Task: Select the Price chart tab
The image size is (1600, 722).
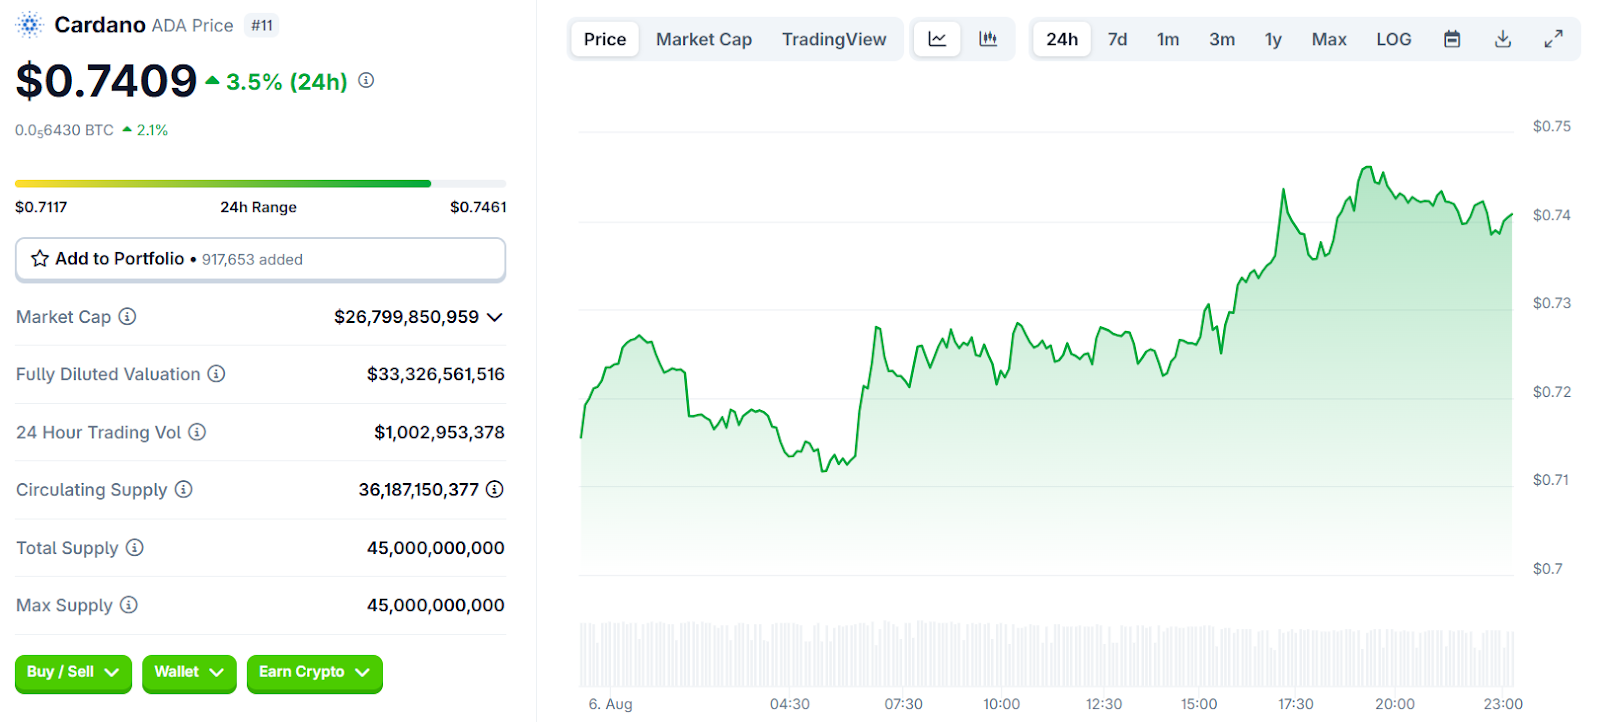Action: [605, 39]
